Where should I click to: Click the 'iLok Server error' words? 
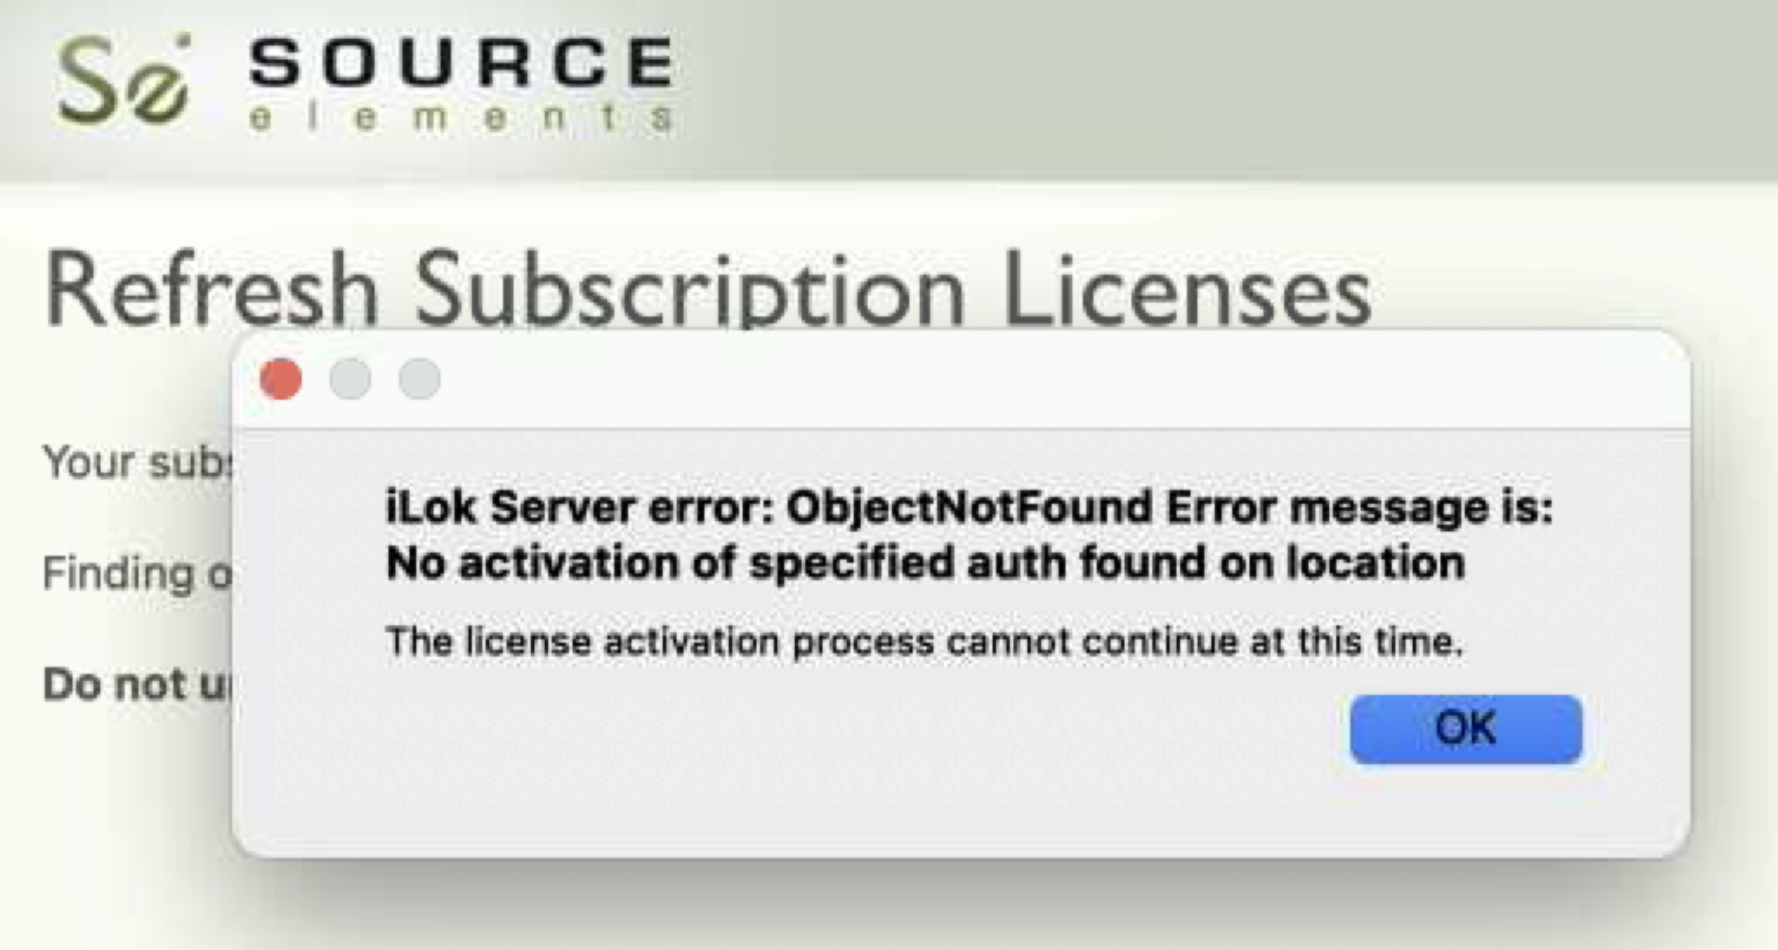coord(581,507)
